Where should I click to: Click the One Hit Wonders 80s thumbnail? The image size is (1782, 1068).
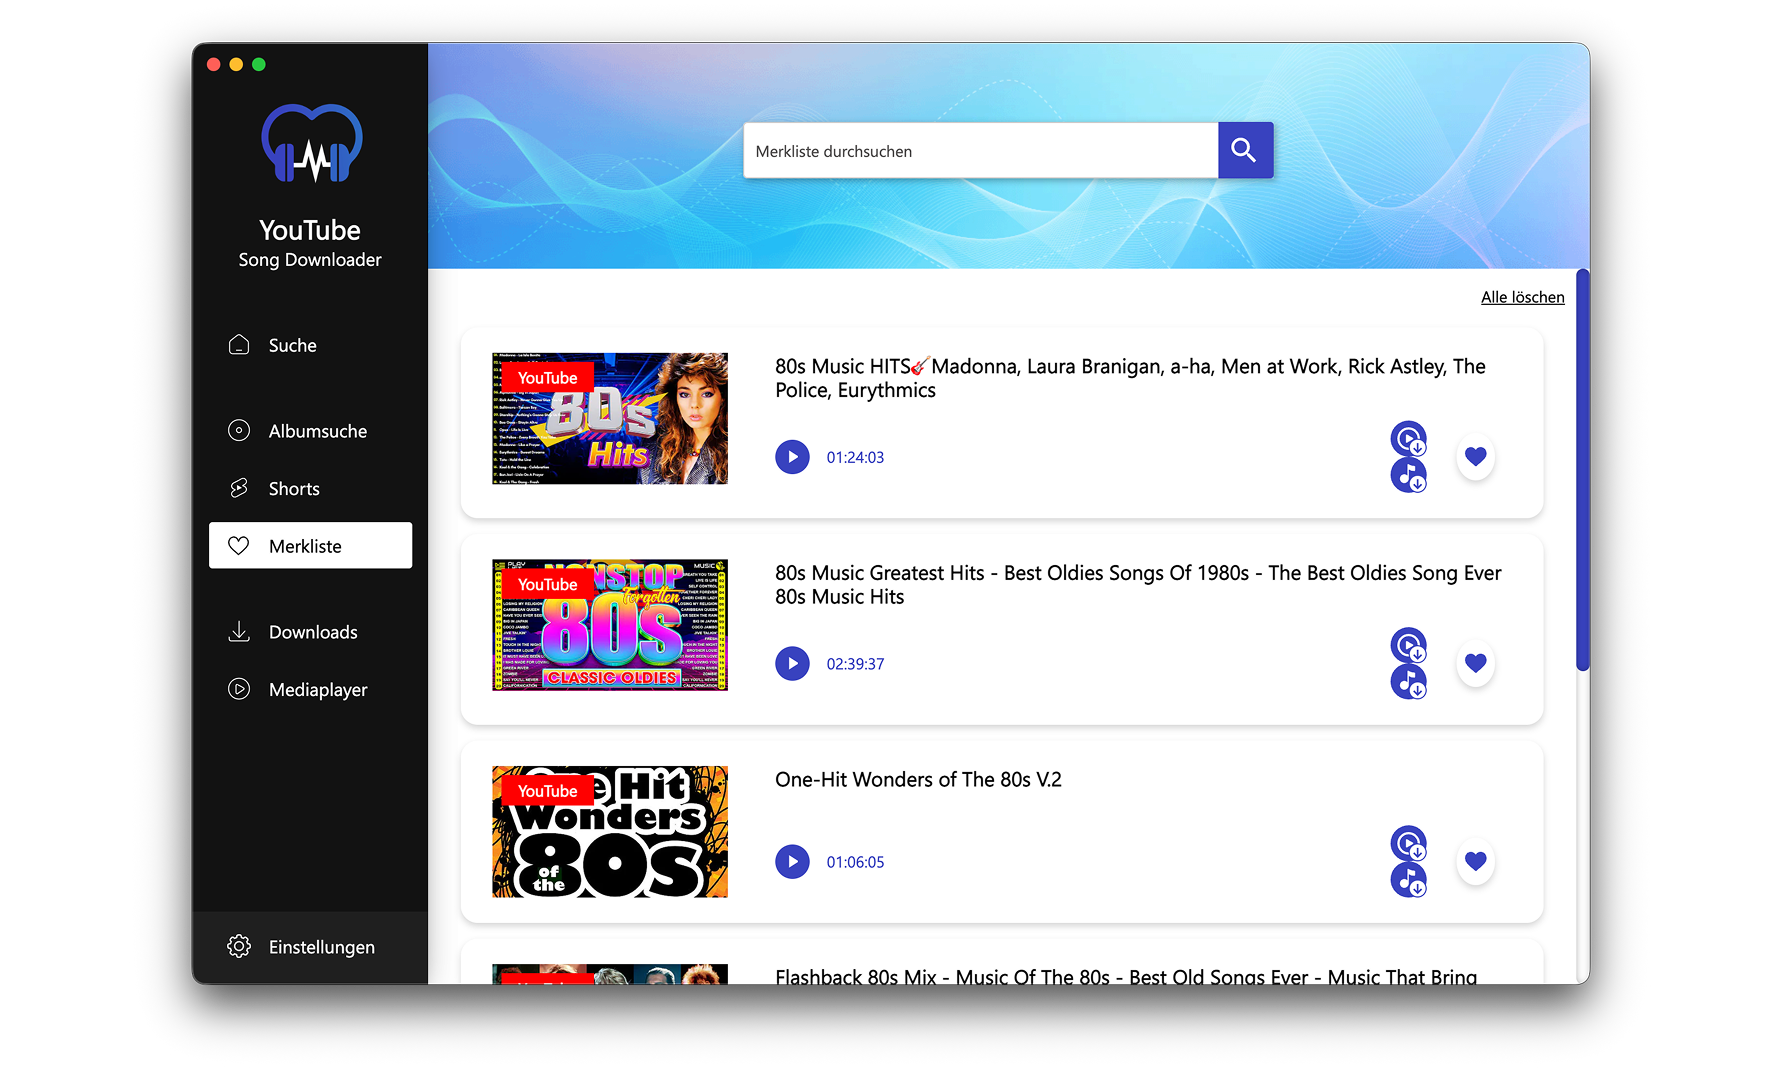610,831
